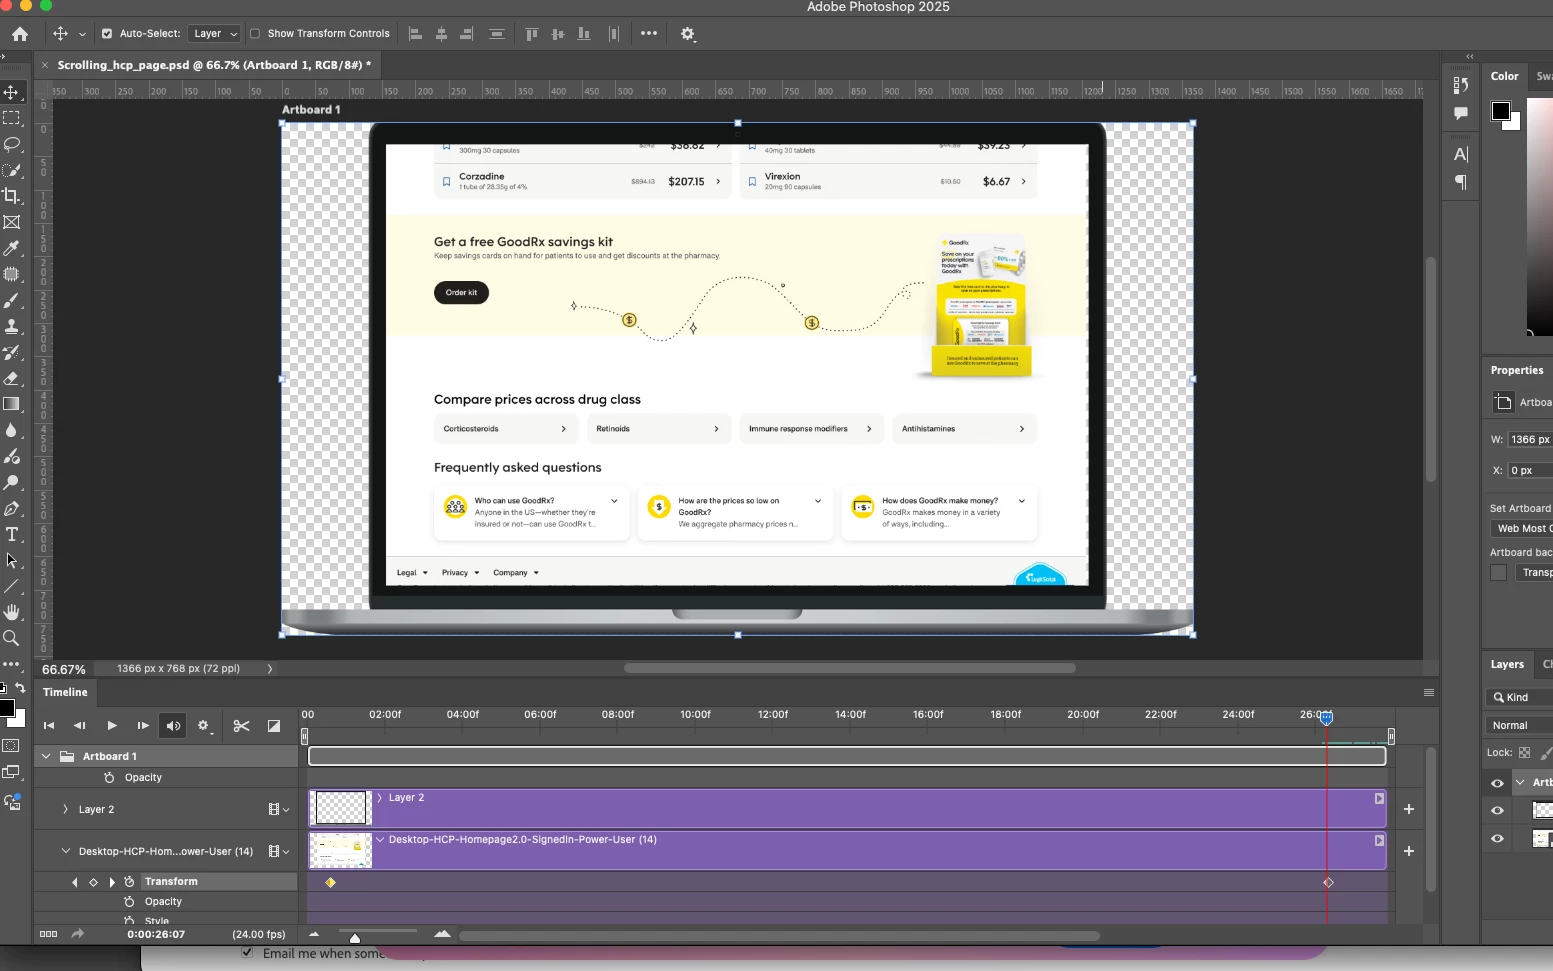The height and width of the screenshot is (971, 1553).
Task: Open the Comments panel icon
Action: point(1461,113)
